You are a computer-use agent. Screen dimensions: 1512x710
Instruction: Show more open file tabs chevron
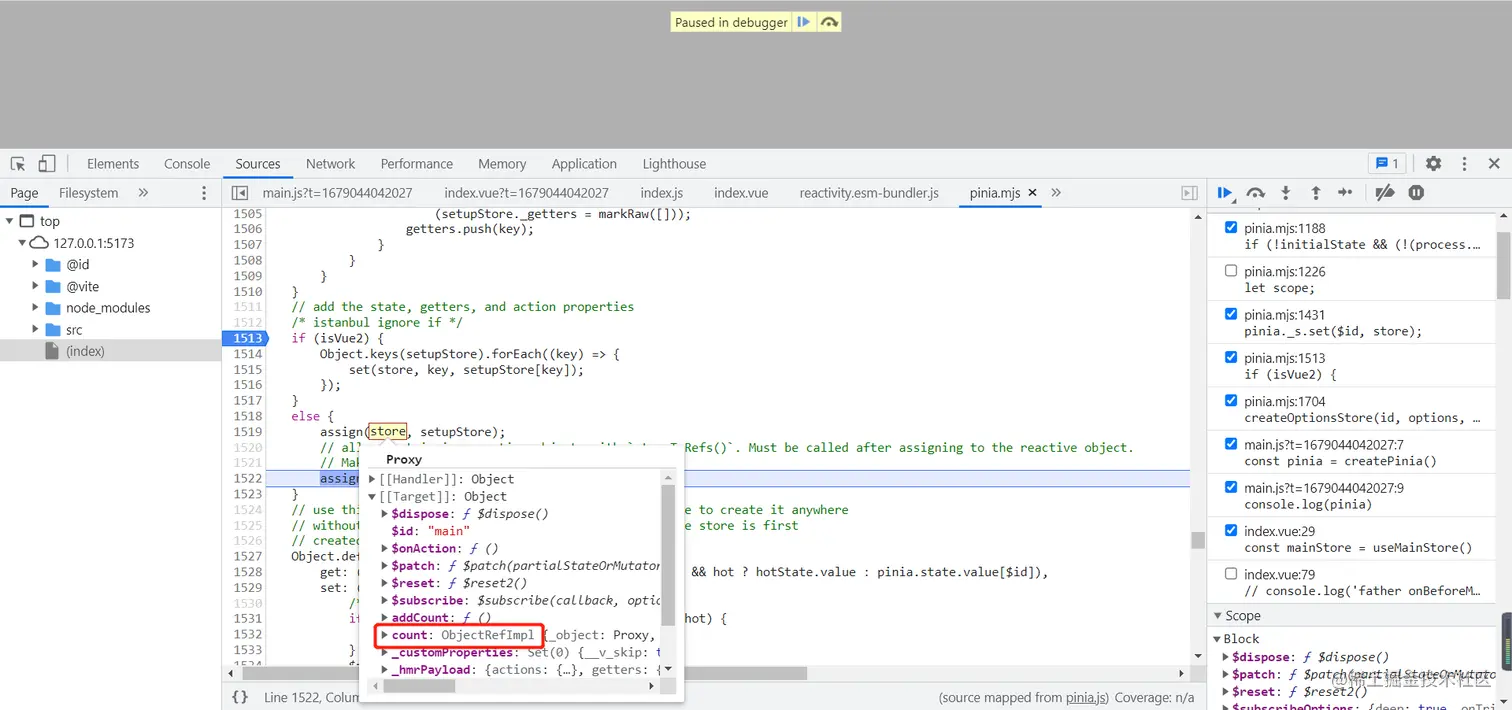click(1056, 193)
